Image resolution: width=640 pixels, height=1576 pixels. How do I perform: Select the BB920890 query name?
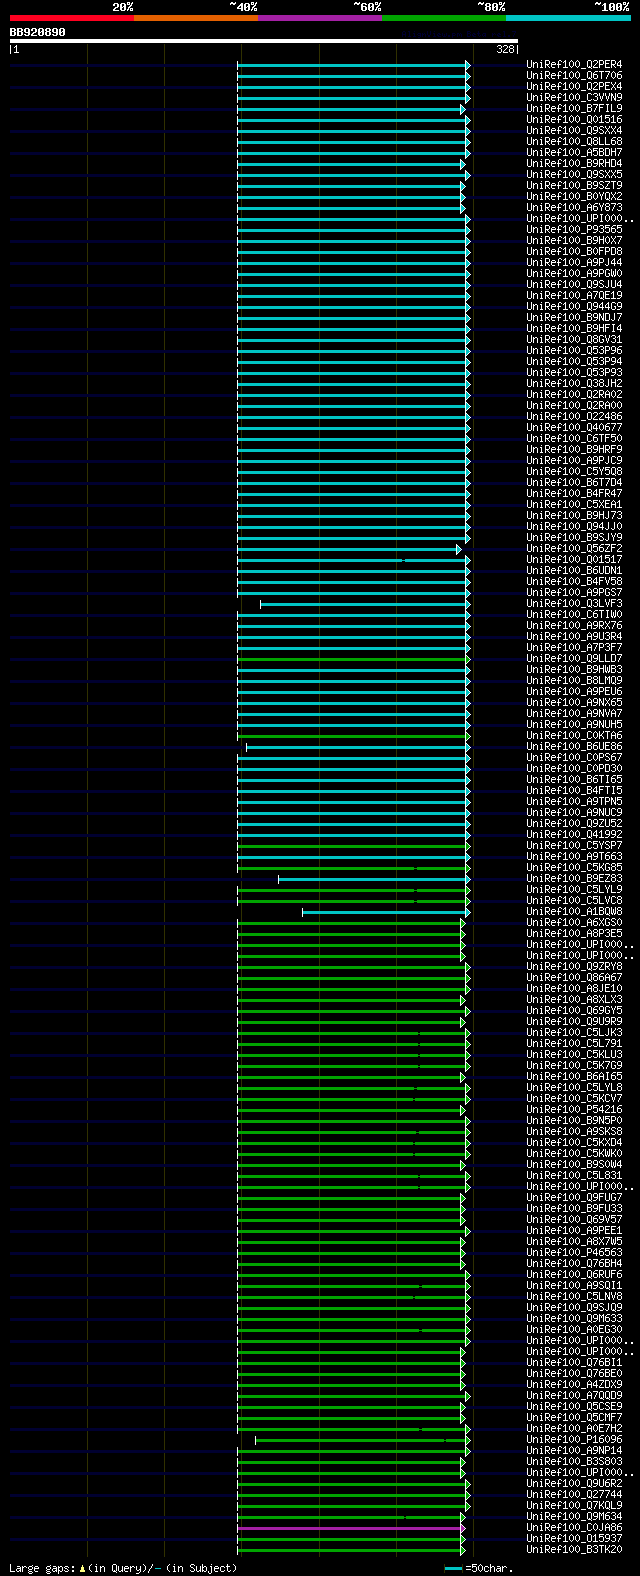(38, 32)
